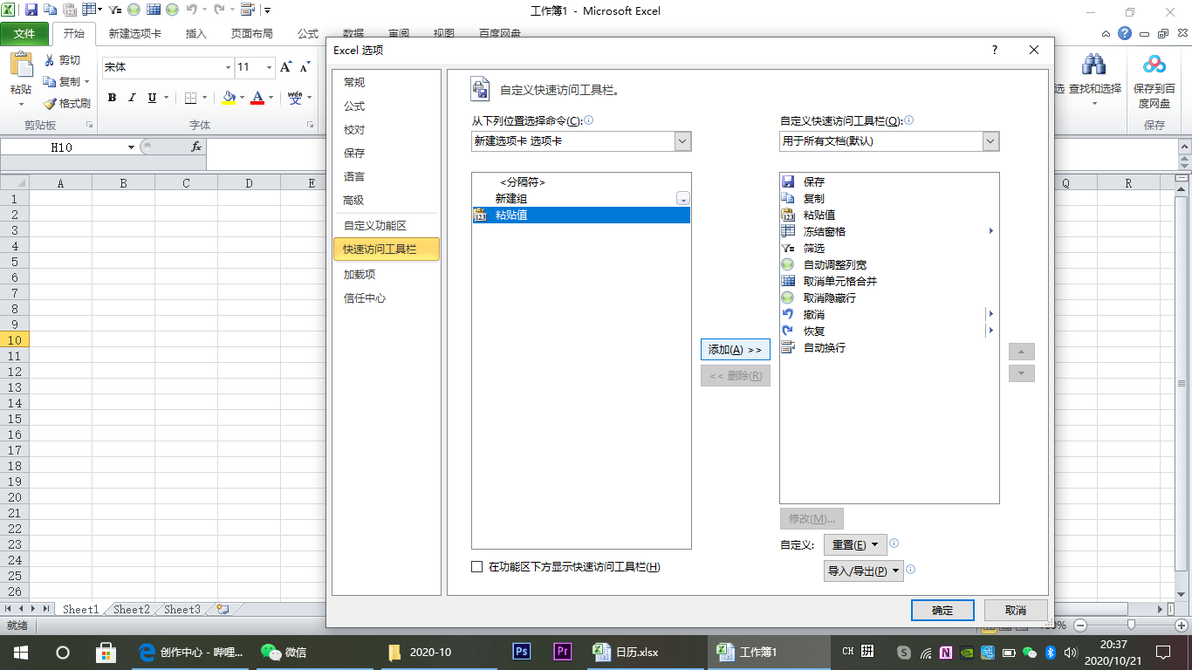Open Photoshop from the taskbar
The height and width of the screenshot is (670, 1192).
[522, 652]
